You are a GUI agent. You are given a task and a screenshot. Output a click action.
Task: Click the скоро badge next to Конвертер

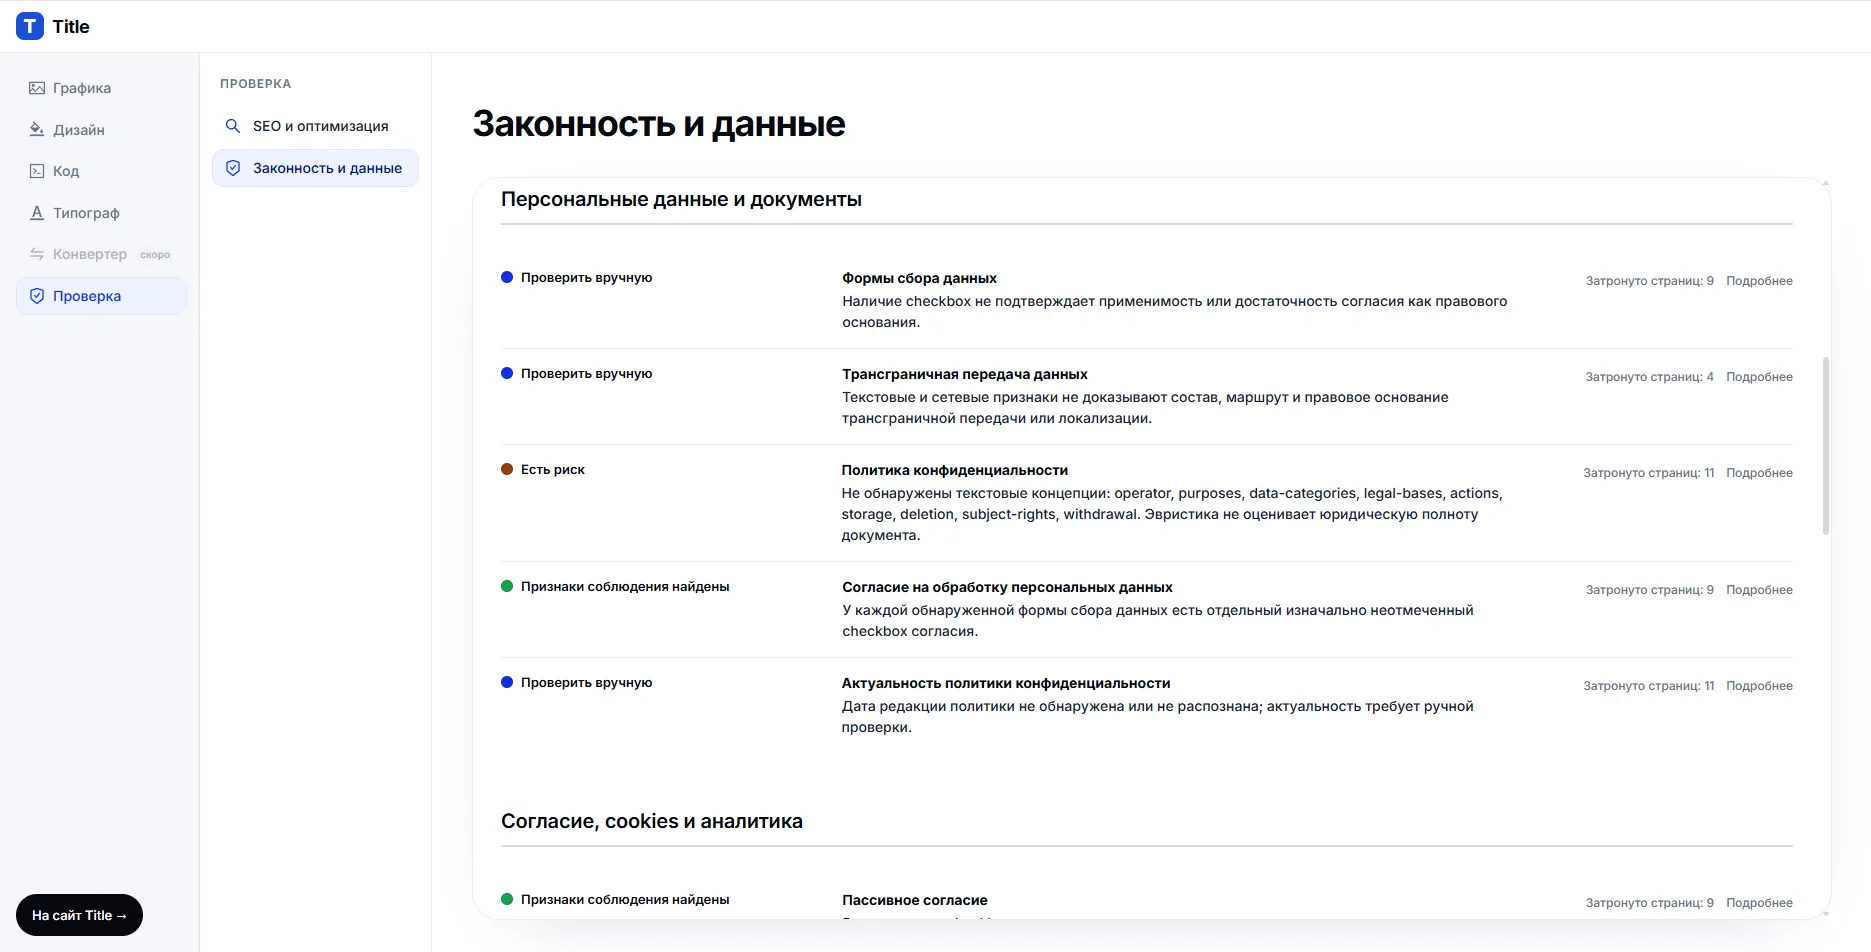tap(155, 255)
